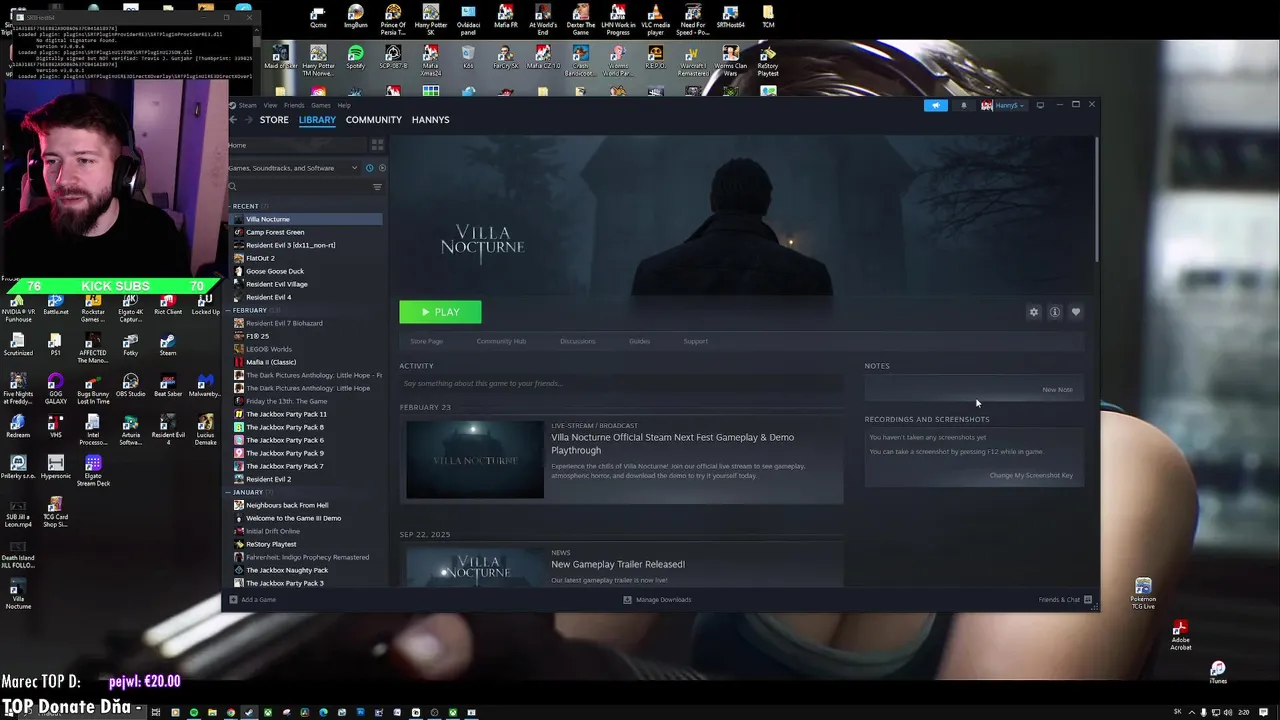This screenshot has height=720, width=1280.
Task: Switch to the COMMUNITY tab
Action: (x=373, y=120)
